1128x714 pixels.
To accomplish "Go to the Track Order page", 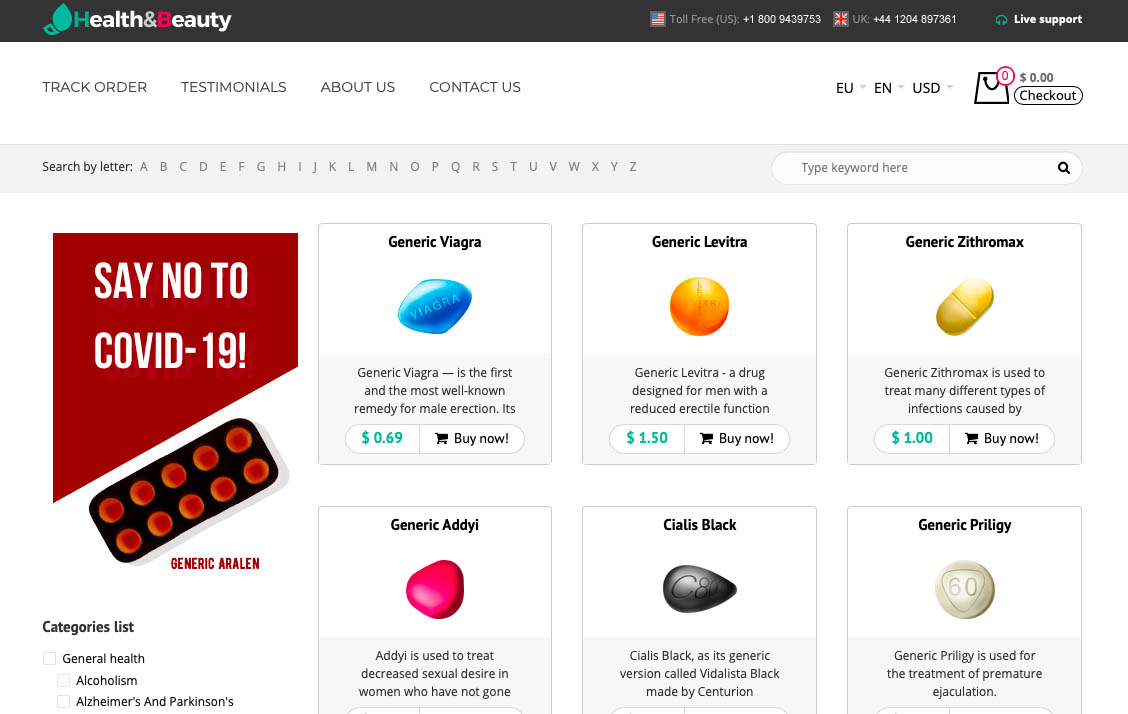I will point(94,87).
